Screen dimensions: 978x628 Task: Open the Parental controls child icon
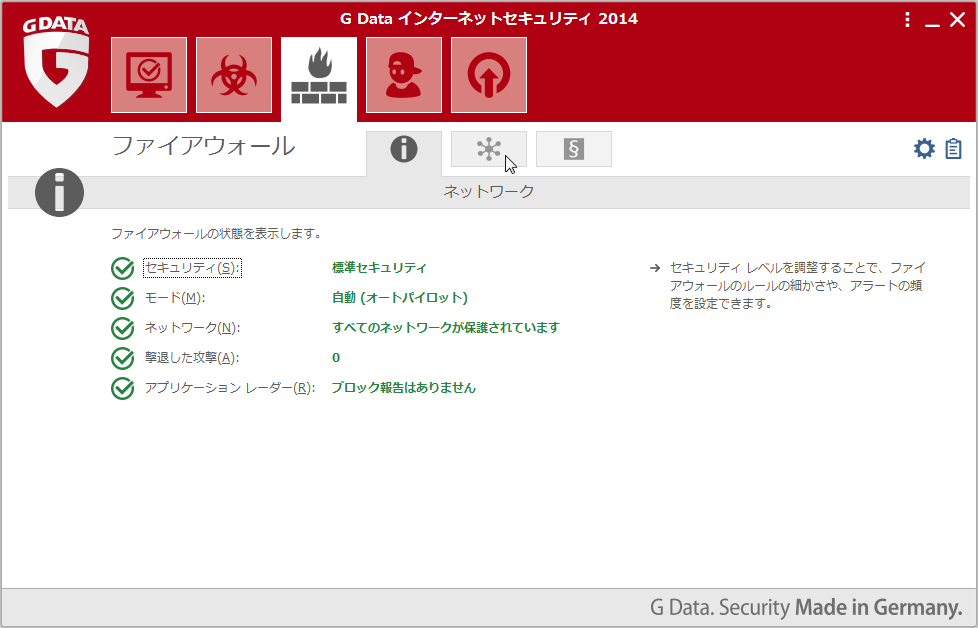coord(403,76)
